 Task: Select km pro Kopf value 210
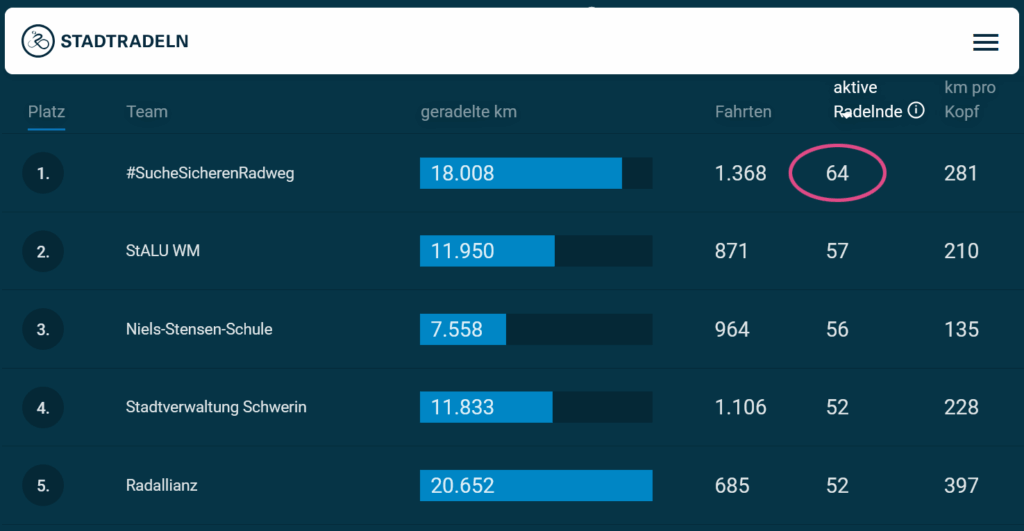[x=961, y=251]
